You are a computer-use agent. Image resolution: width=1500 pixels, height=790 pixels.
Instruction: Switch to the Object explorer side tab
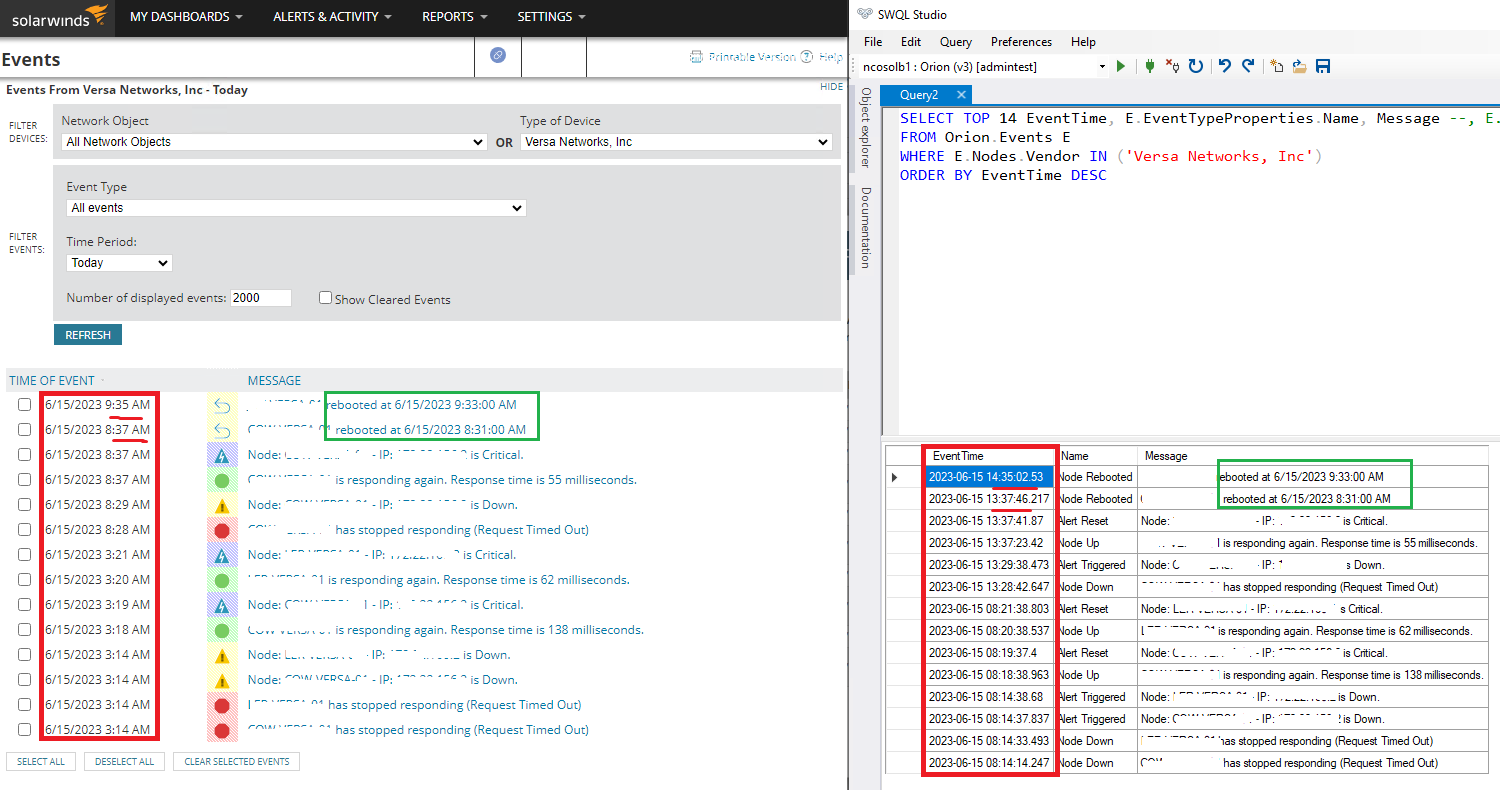click(866, 127)
